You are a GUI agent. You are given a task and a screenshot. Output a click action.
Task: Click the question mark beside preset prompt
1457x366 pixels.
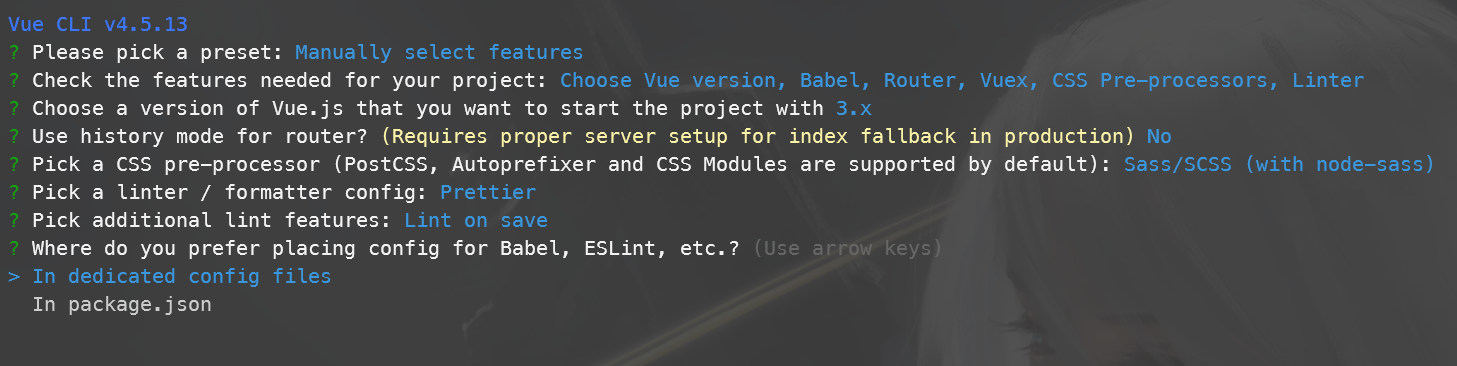[x=13, y=51]
